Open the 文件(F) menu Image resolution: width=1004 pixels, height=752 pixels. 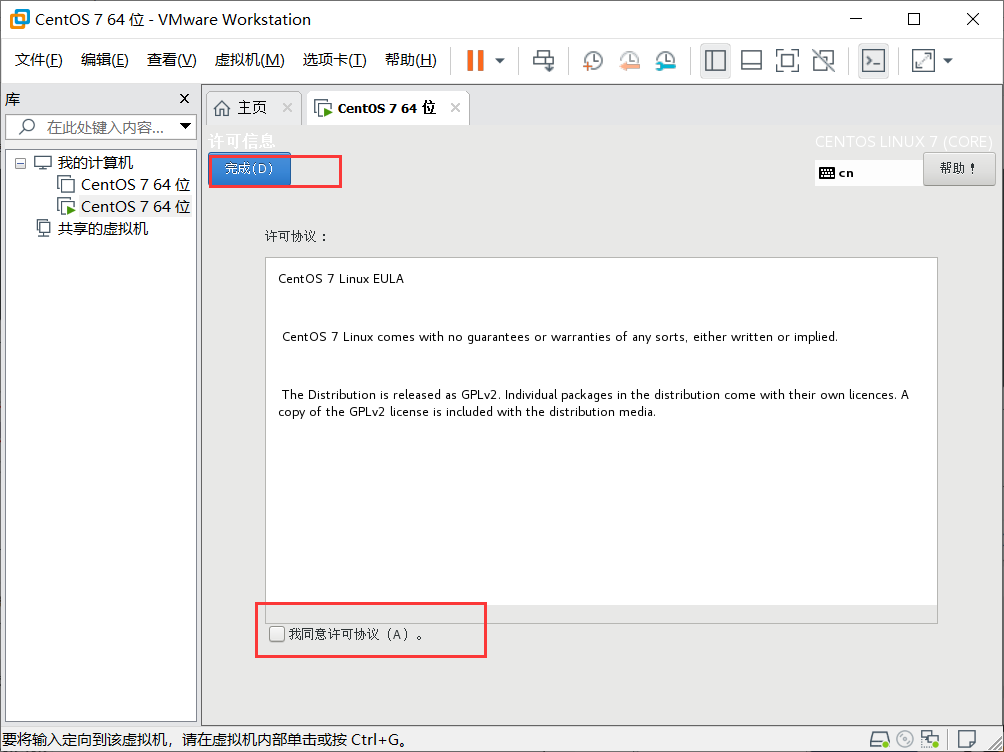(x=38, y=60)
